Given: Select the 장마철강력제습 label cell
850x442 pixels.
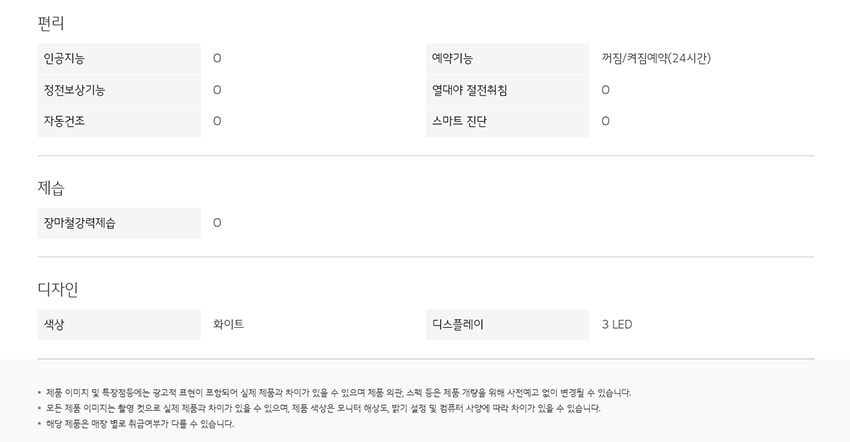Looking at the screenshot, I should [x=79, y=223].
